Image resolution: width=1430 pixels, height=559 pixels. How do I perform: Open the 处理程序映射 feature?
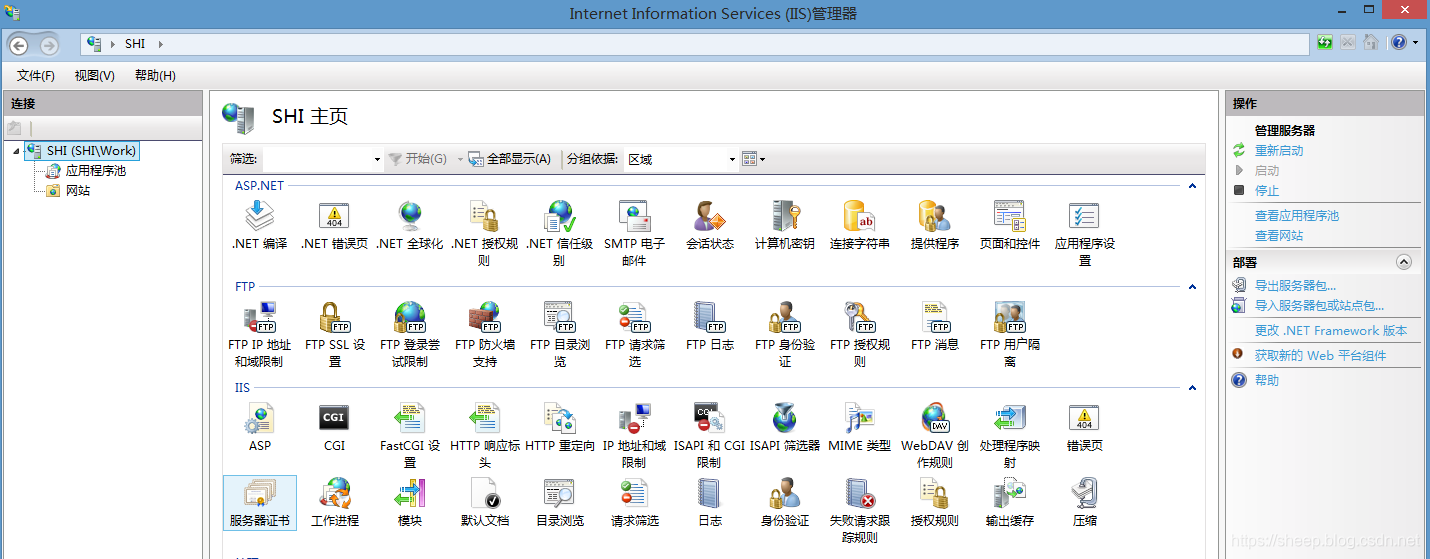tap(1010, 435)
